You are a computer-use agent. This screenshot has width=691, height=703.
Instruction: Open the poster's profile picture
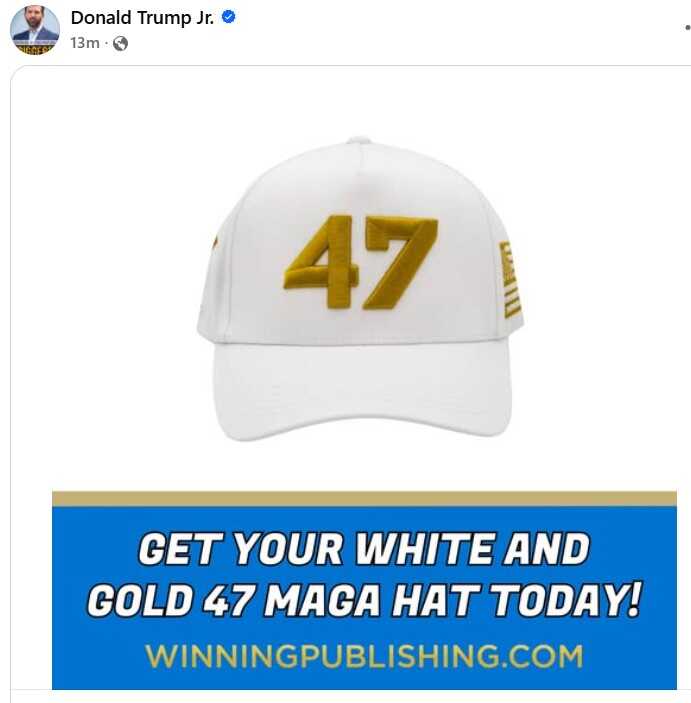click(35, 30)
